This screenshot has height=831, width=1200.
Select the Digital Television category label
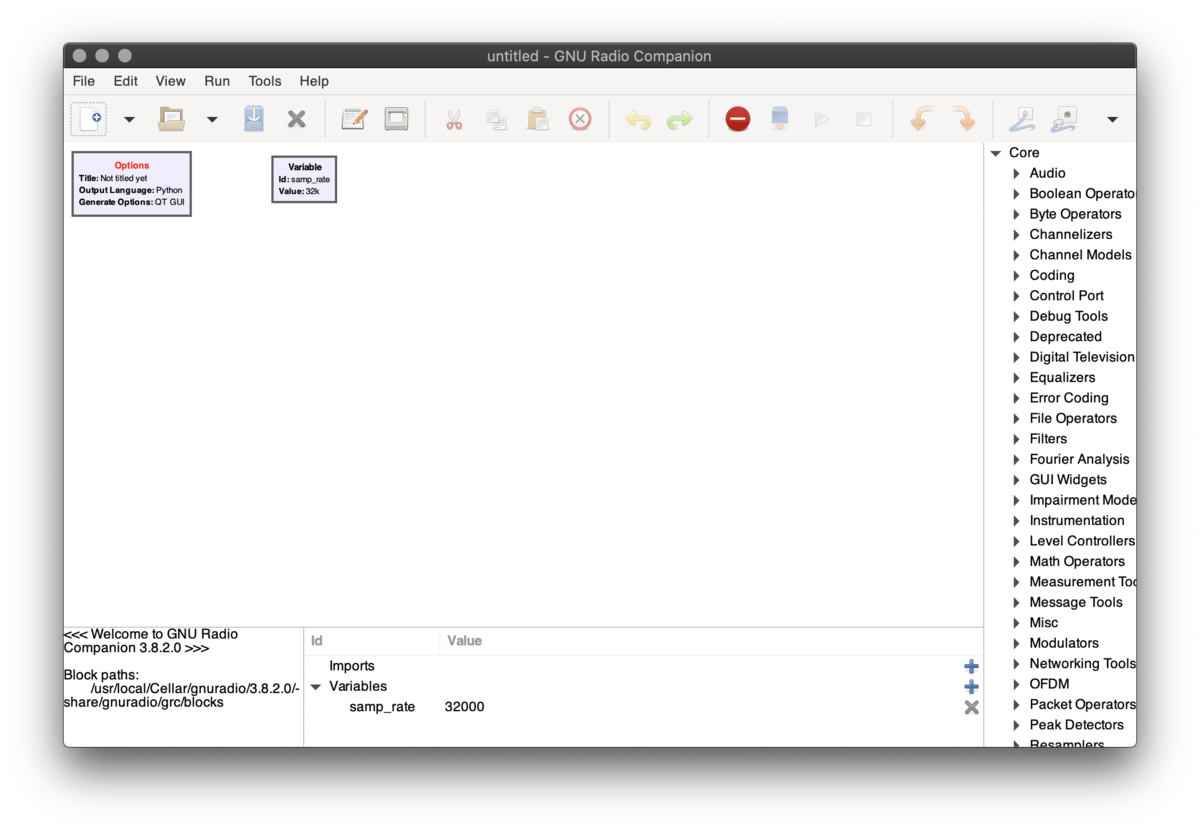pos(1082,357)
